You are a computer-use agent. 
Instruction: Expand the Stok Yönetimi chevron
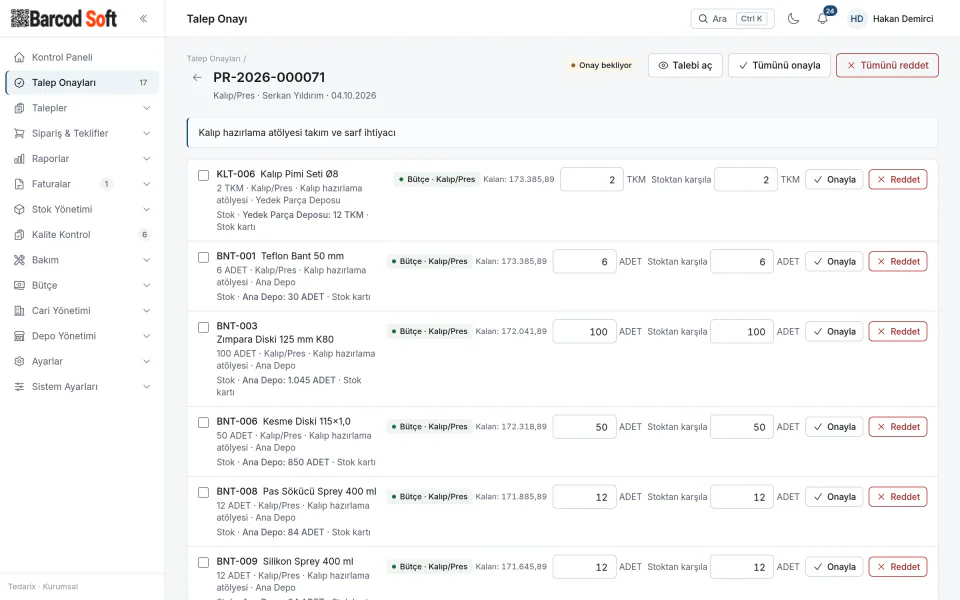pyautogui.click(x=146, y=209)
